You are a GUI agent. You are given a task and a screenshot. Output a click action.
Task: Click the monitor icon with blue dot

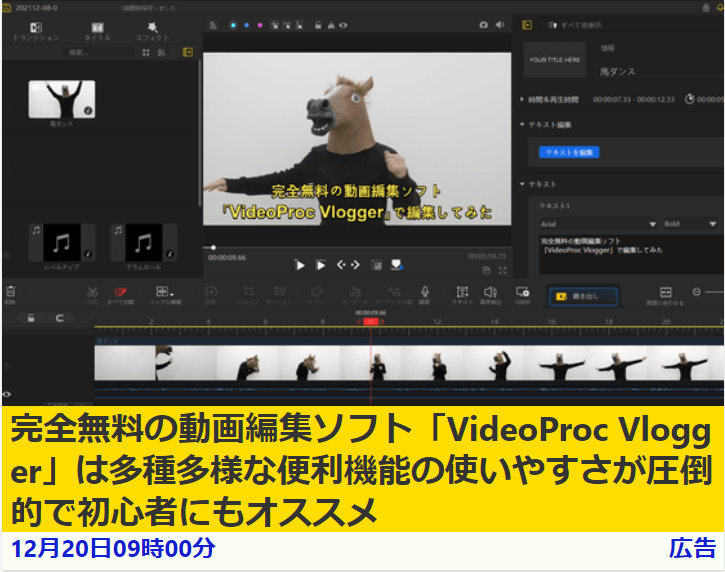click(x=397, y=265)
